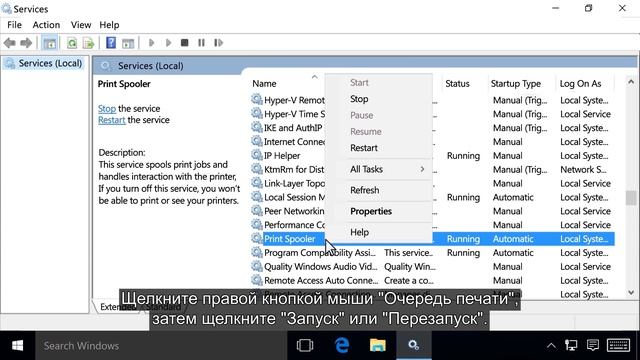Click the Forward arrow in toolbar
This screenshot has height=360, width=640.
pos(26,43)
